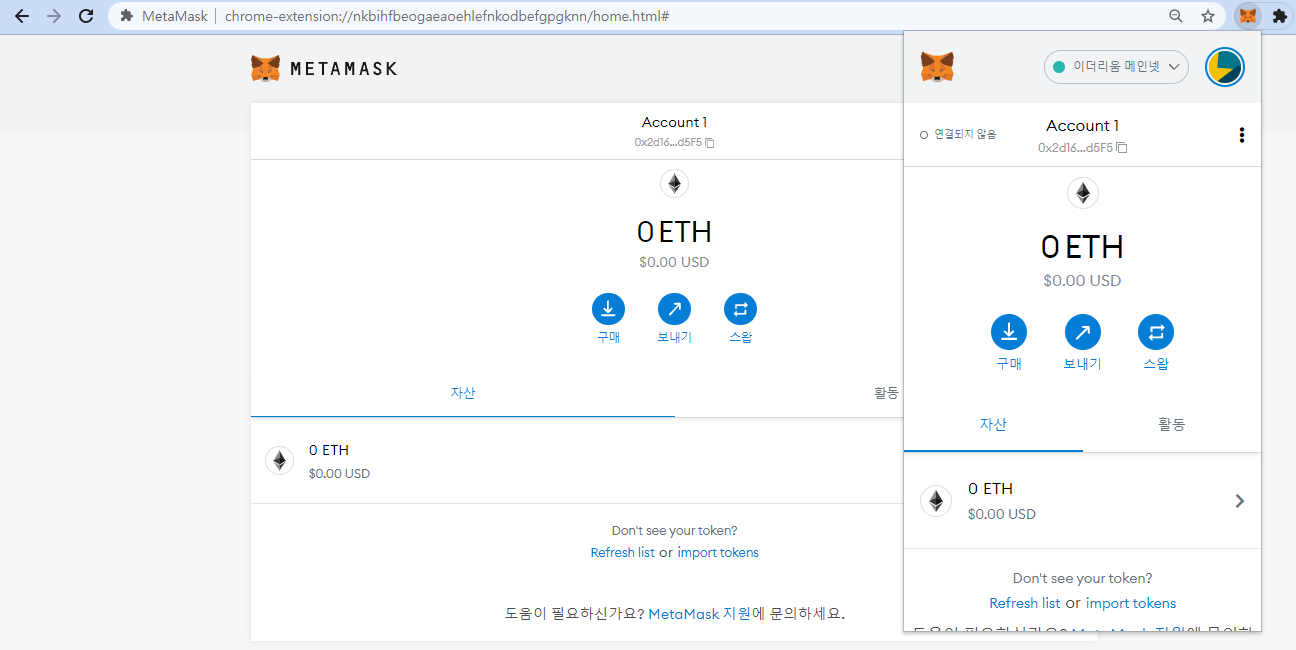1296x650 pixels.
Task: Open 0 ETH asset row on main page
Action: pyautogui.click(x=577, y=461)
